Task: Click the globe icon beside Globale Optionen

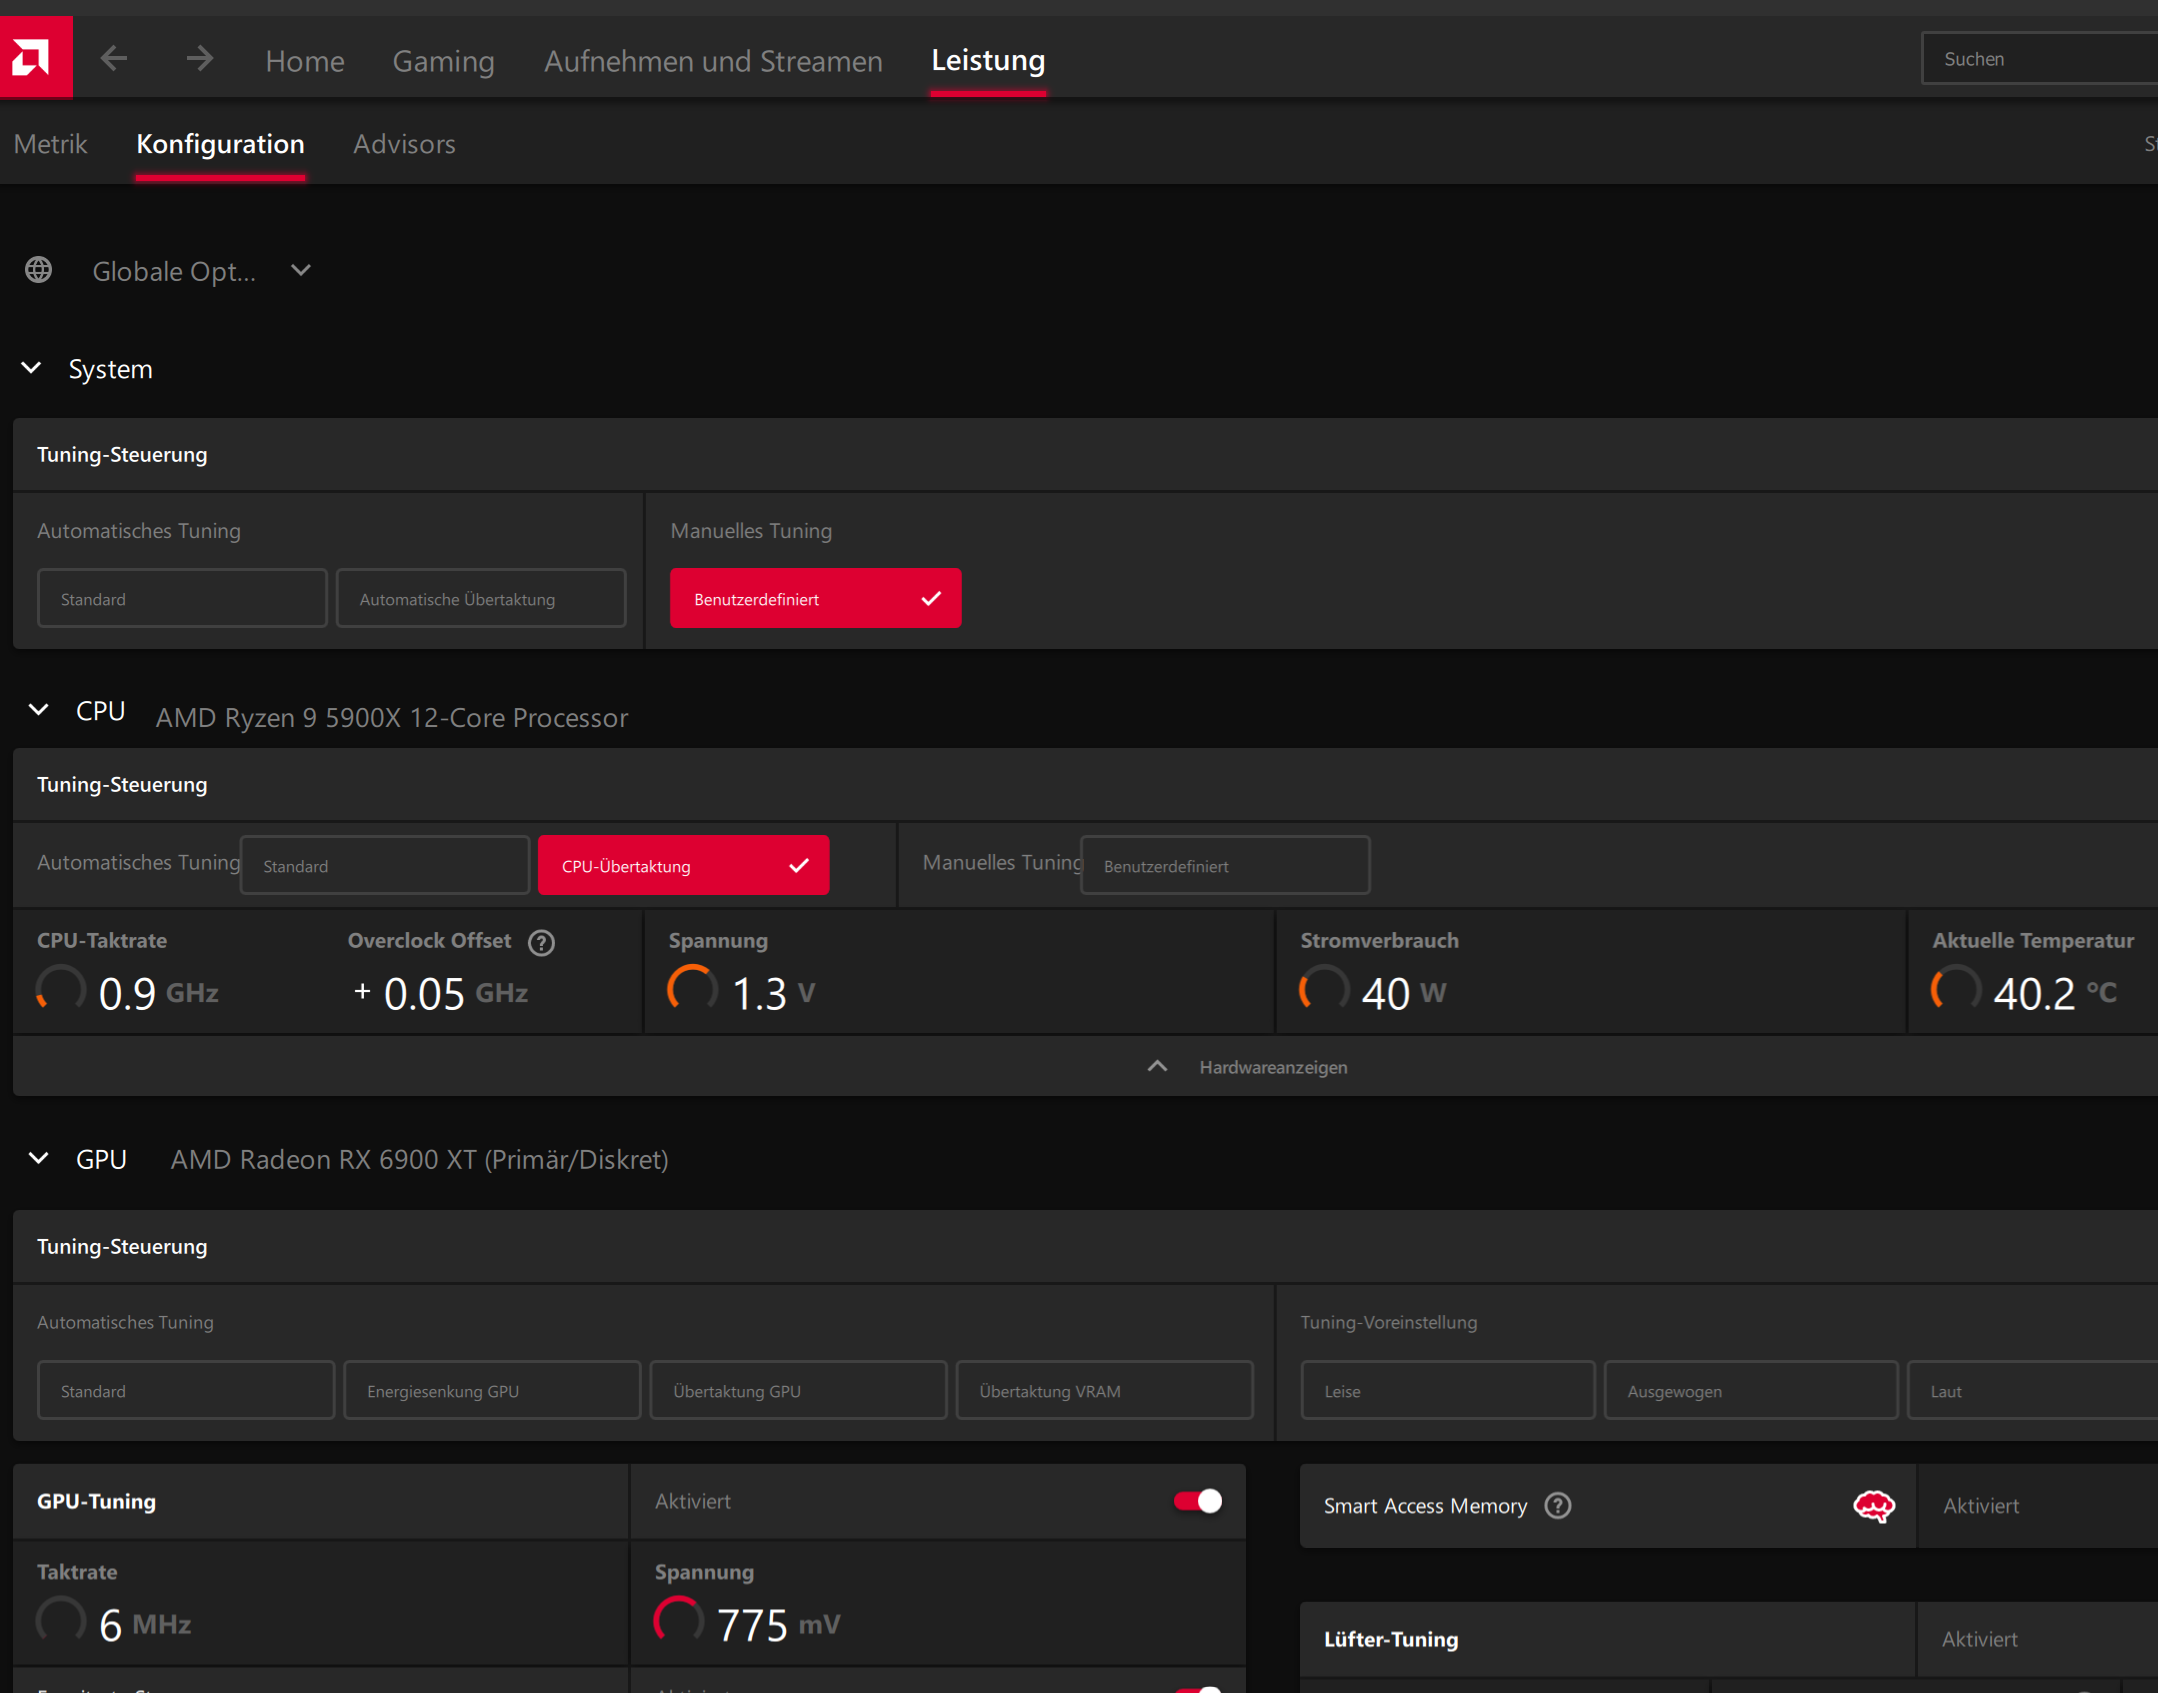Action: 38,270
